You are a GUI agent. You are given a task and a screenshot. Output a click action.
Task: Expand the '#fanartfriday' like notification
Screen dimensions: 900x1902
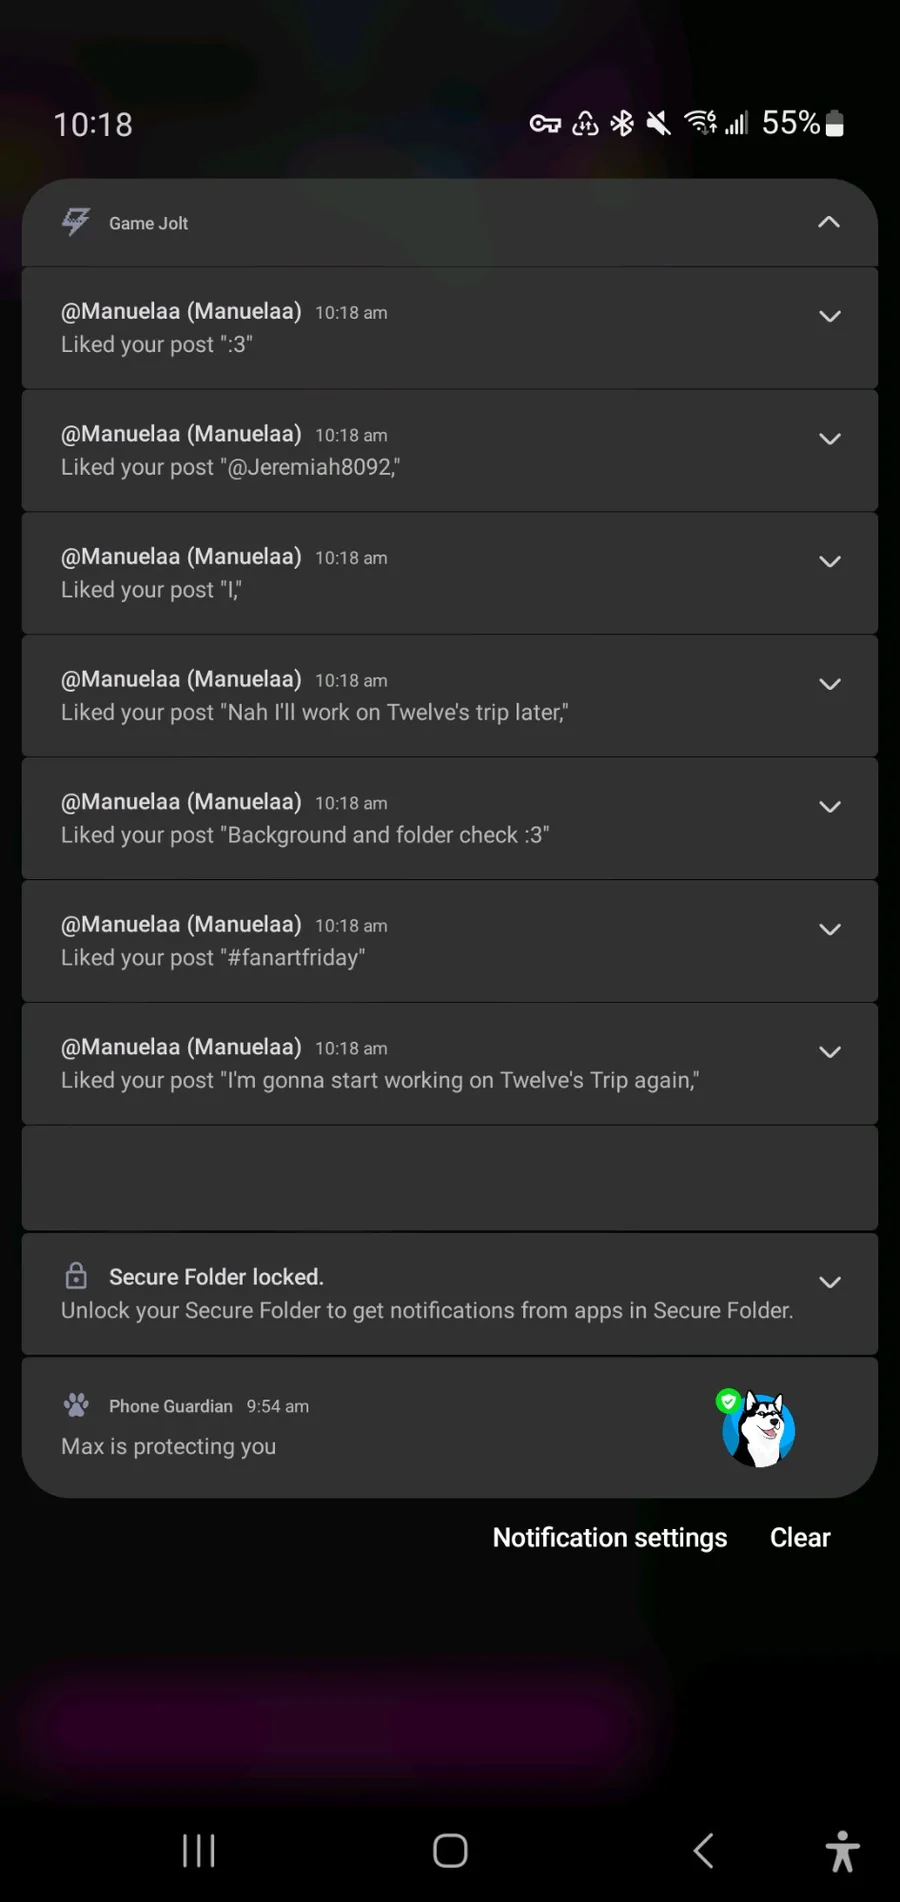(x=829, y=930)
